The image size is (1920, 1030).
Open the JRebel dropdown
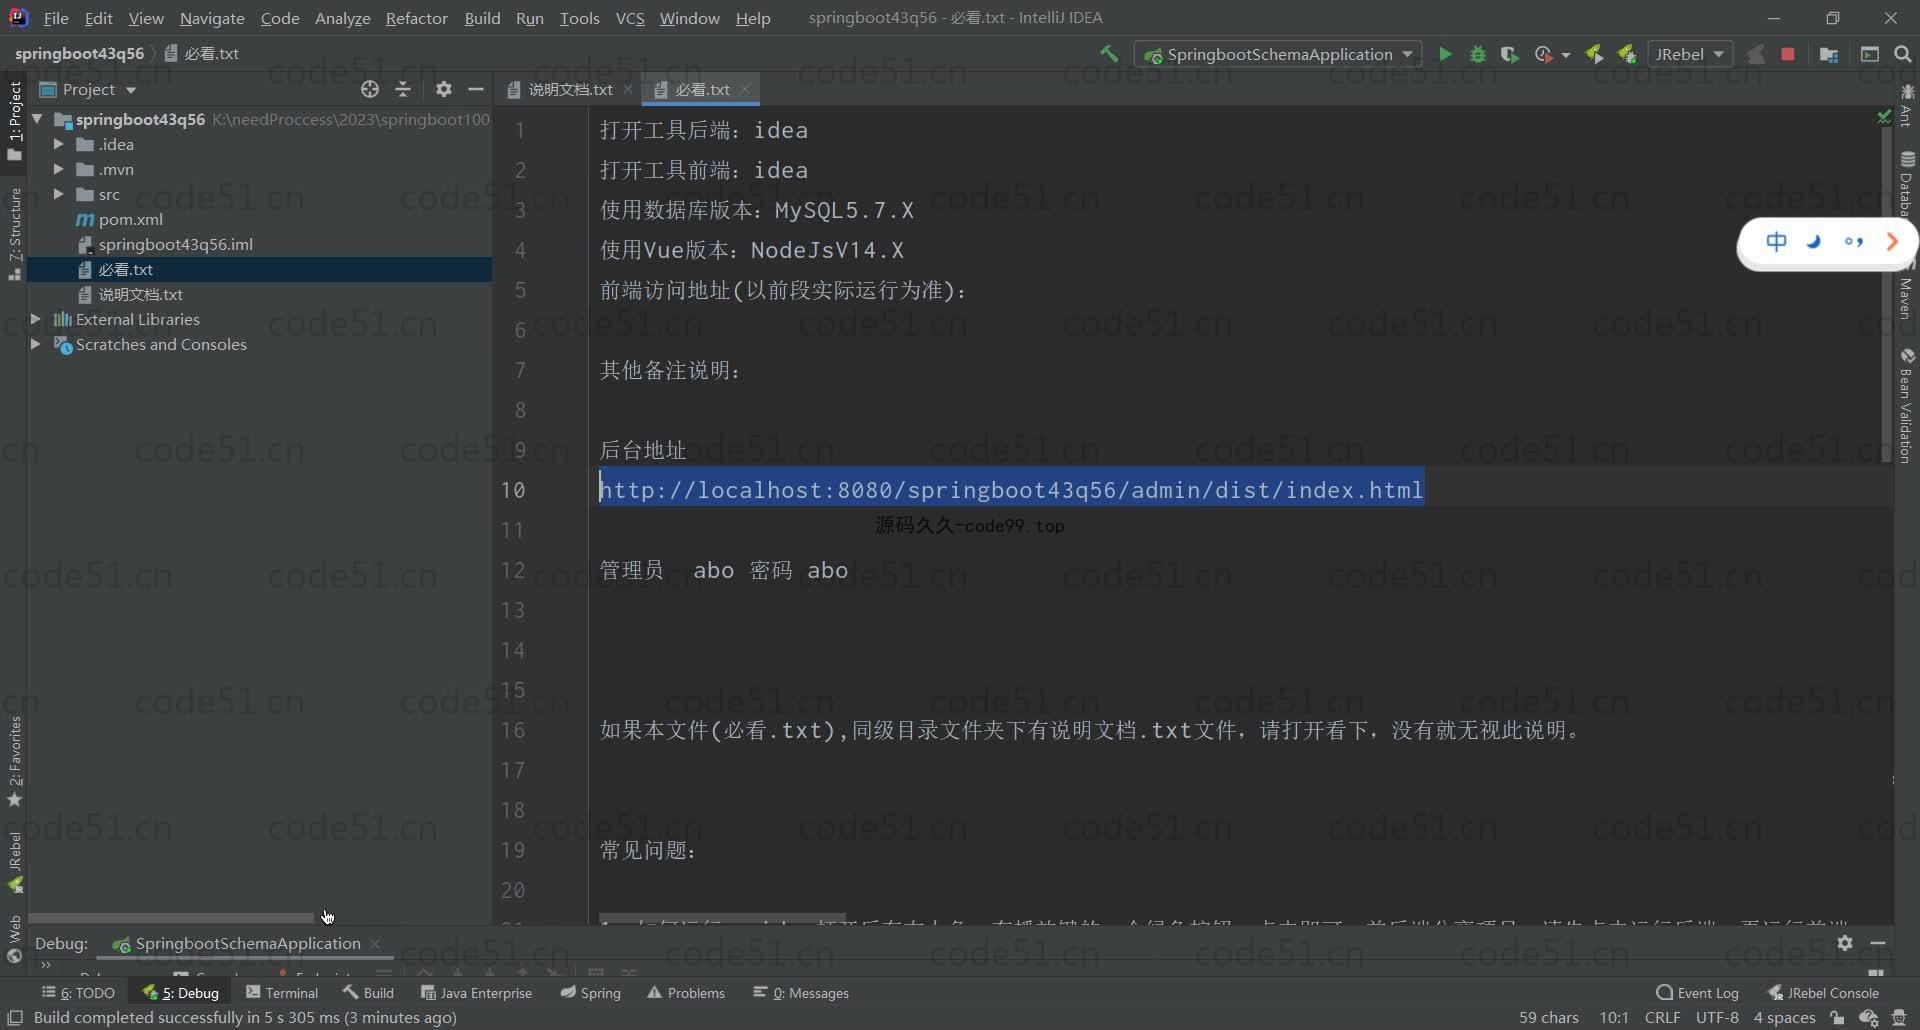coord(1690,54)
